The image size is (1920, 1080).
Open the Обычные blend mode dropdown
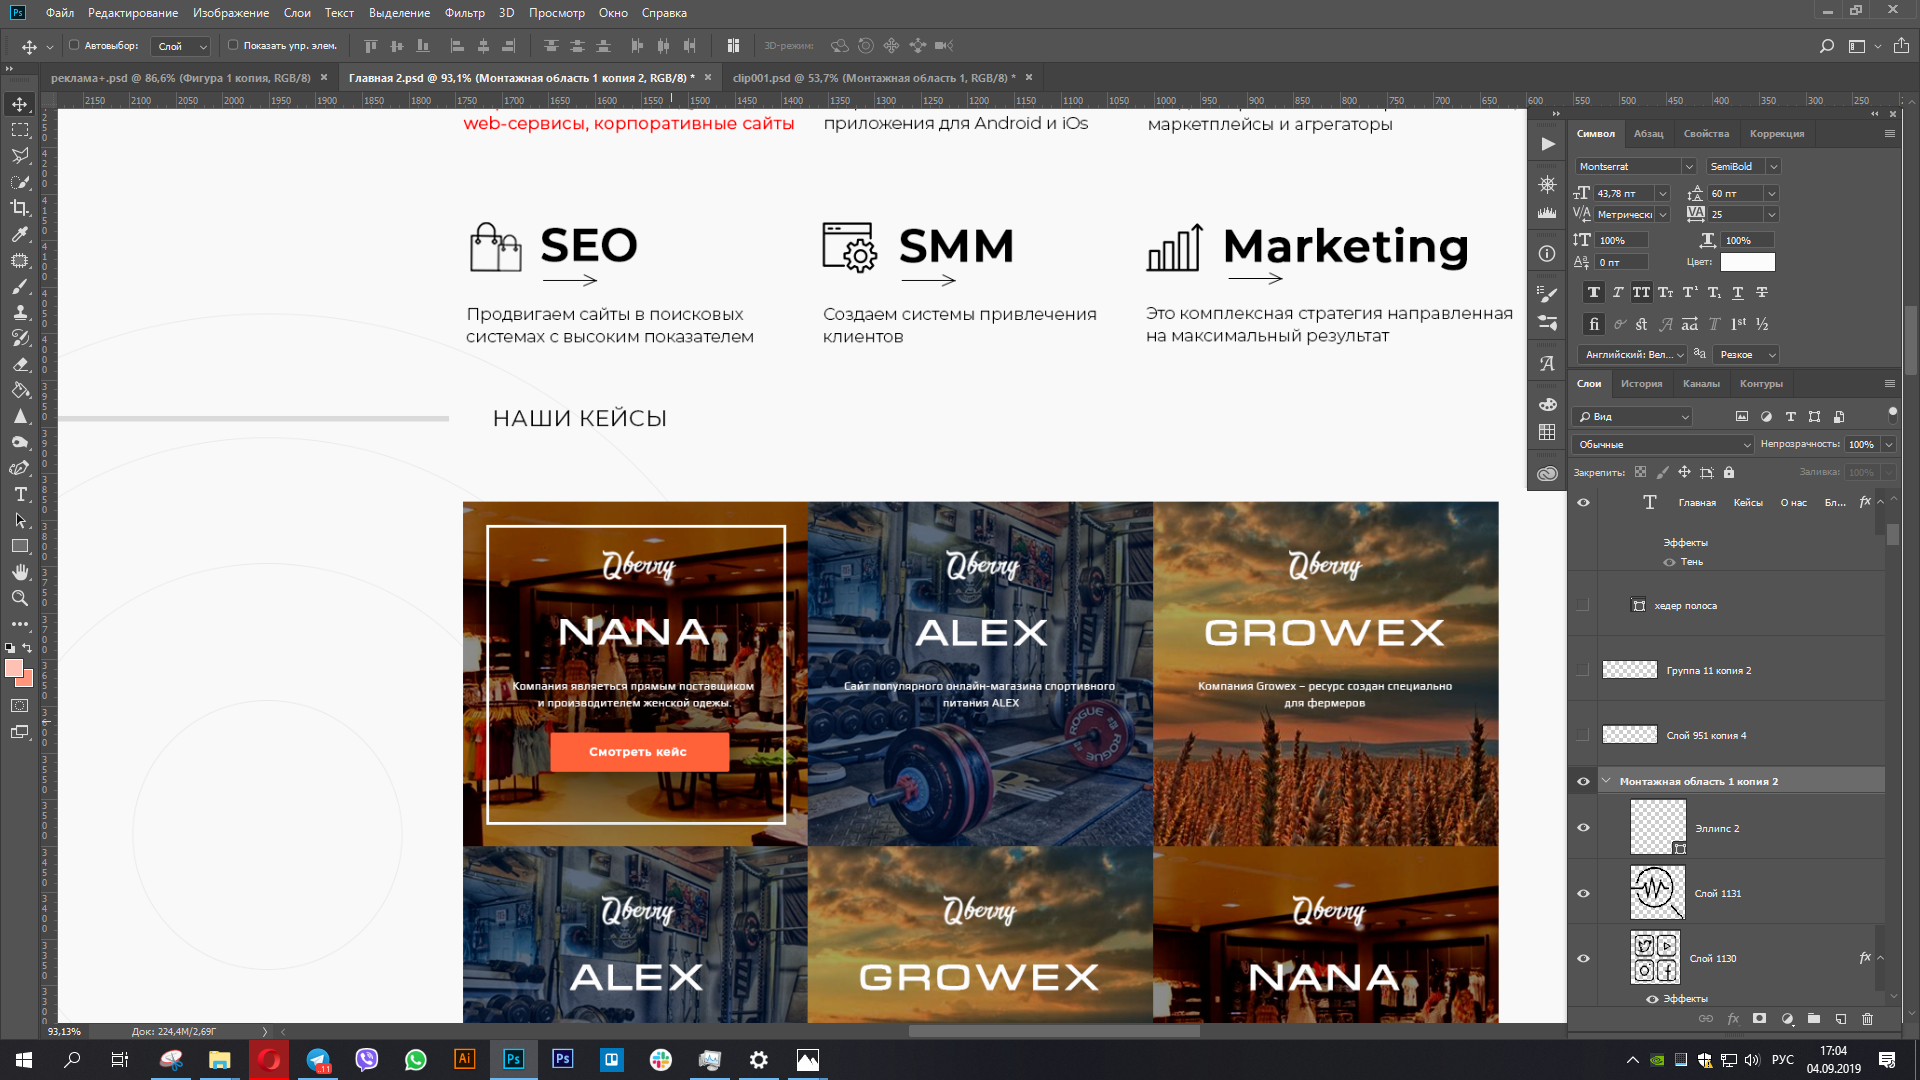tap(1663, 444)
